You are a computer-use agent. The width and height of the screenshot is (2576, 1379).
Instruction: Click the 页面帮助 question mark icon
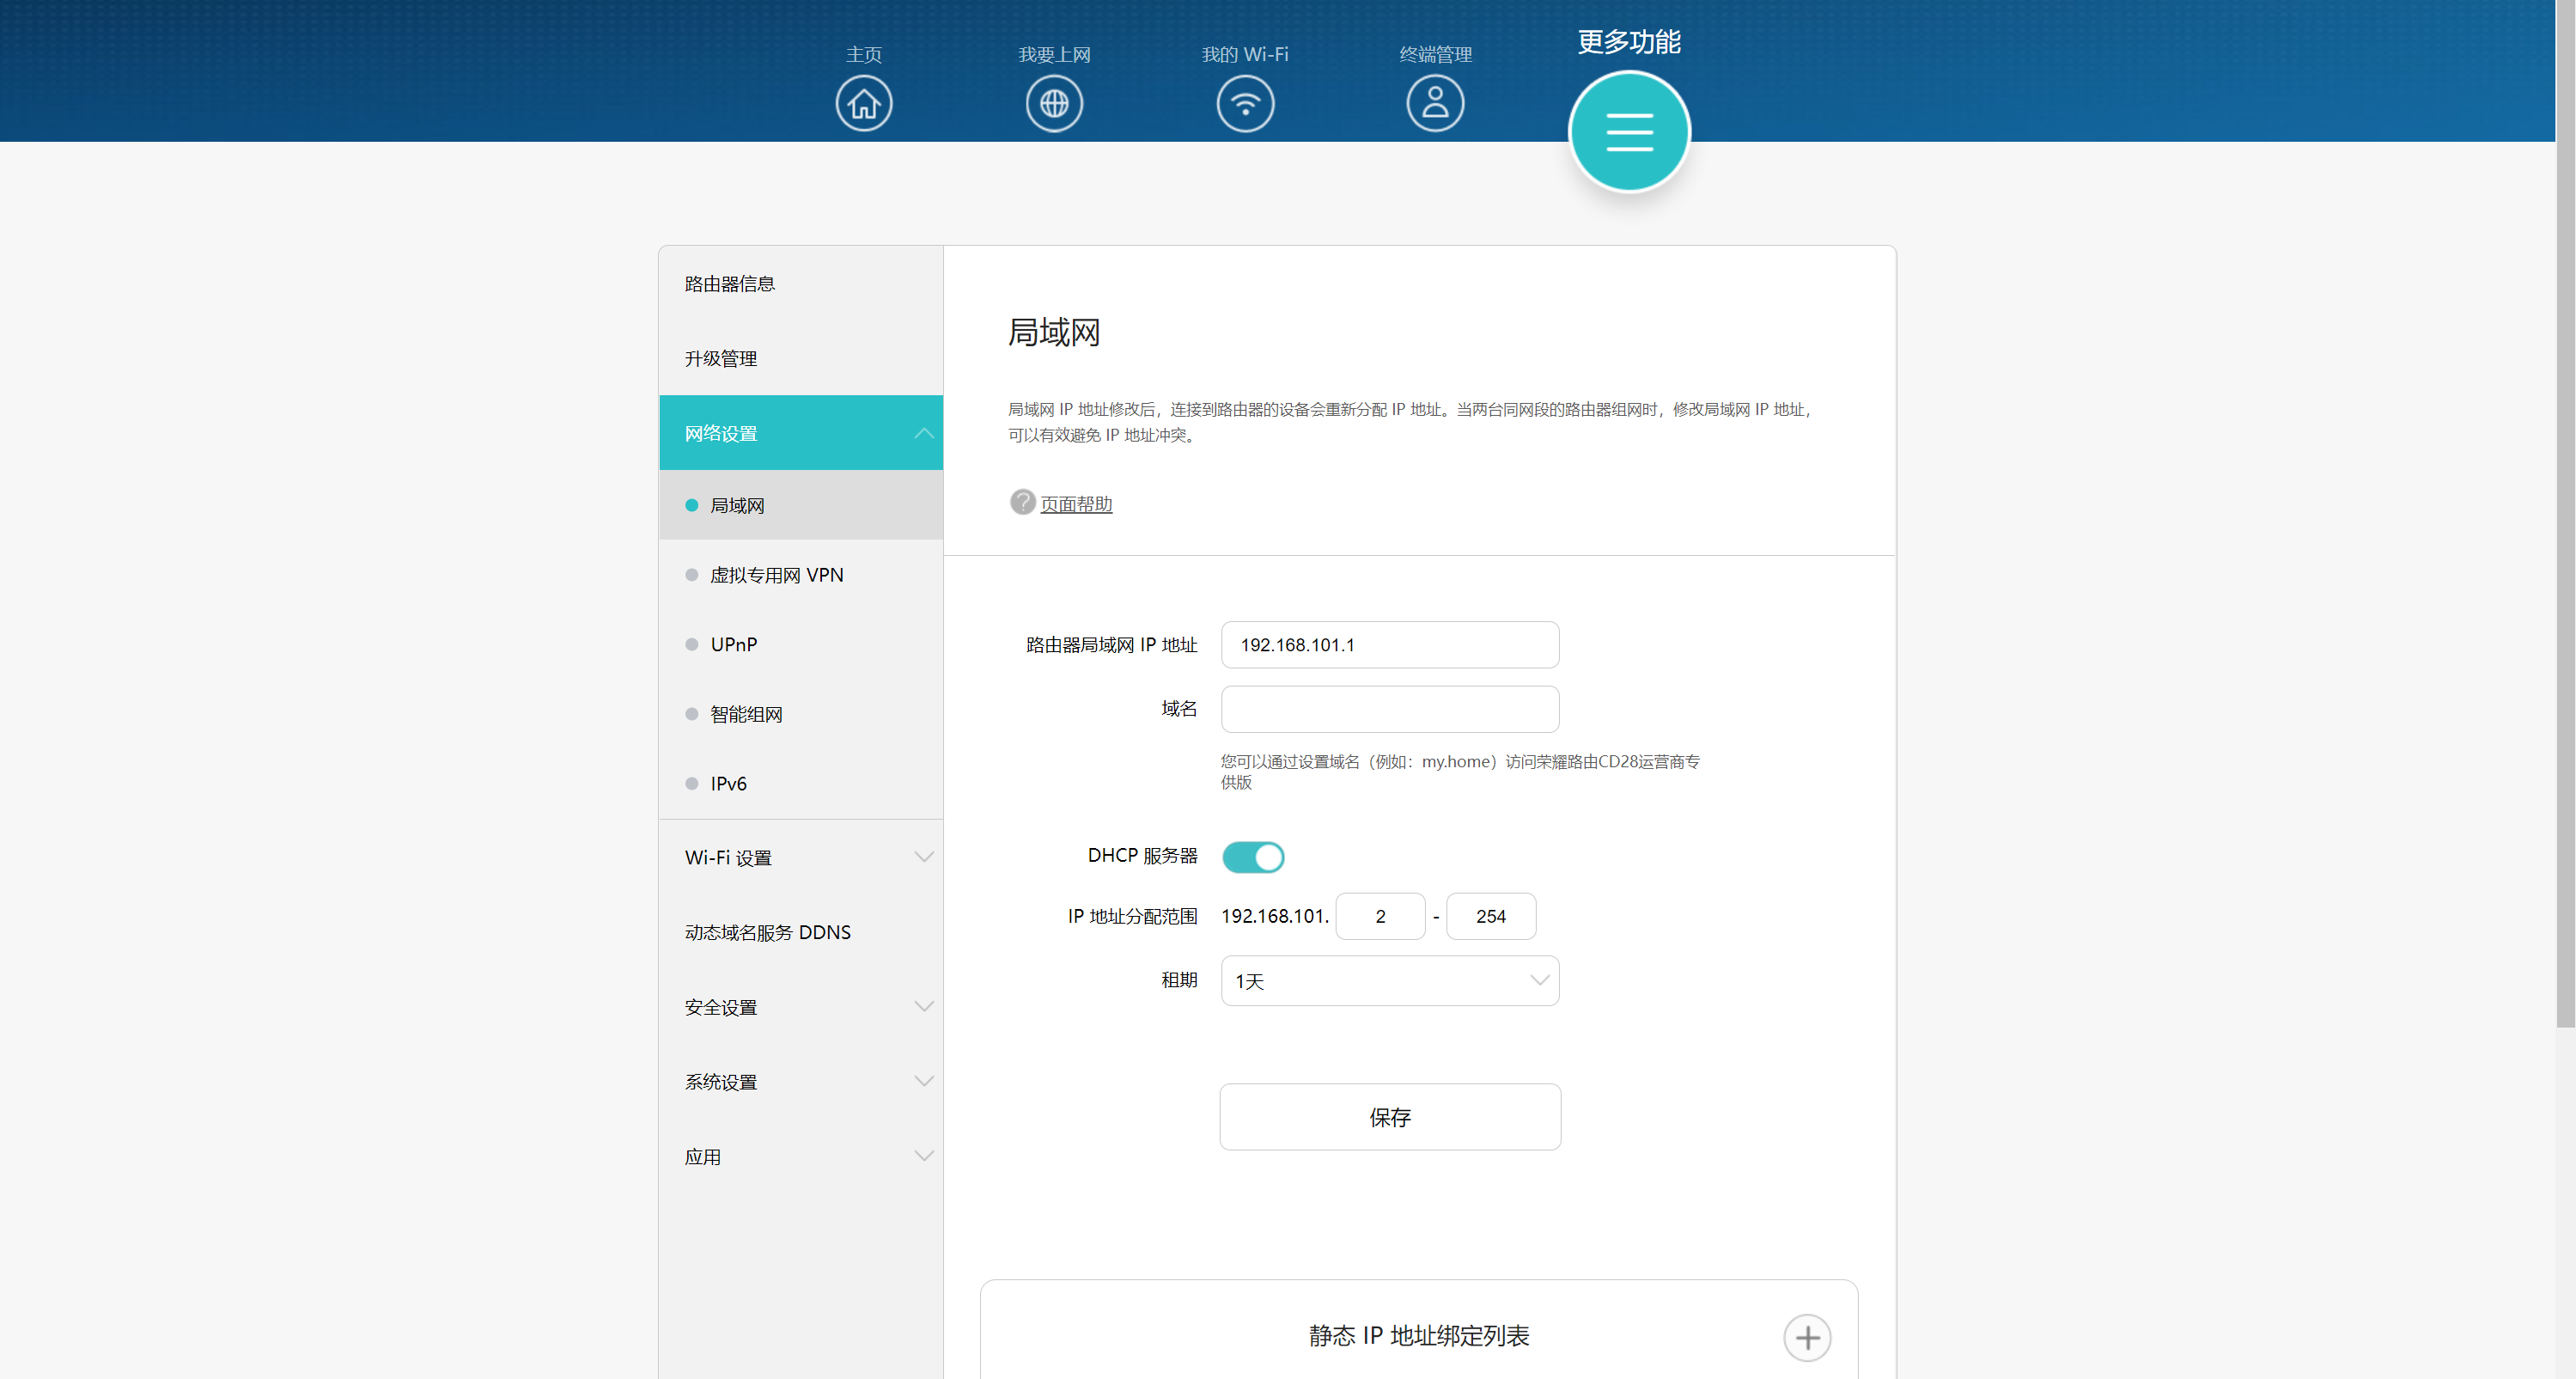point(1022,502)
